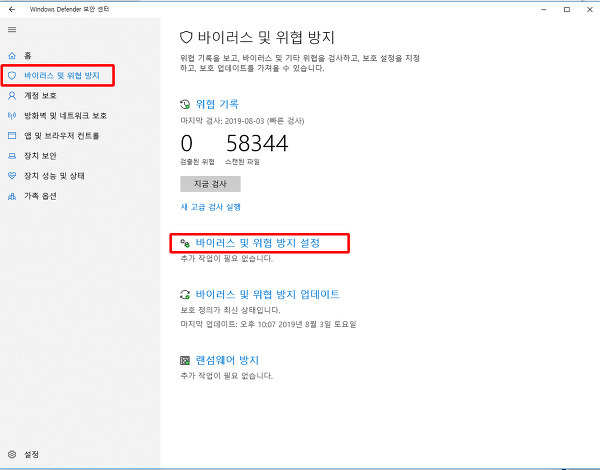Click 새 고급 검사 실행 link

(x=210, y=207)
